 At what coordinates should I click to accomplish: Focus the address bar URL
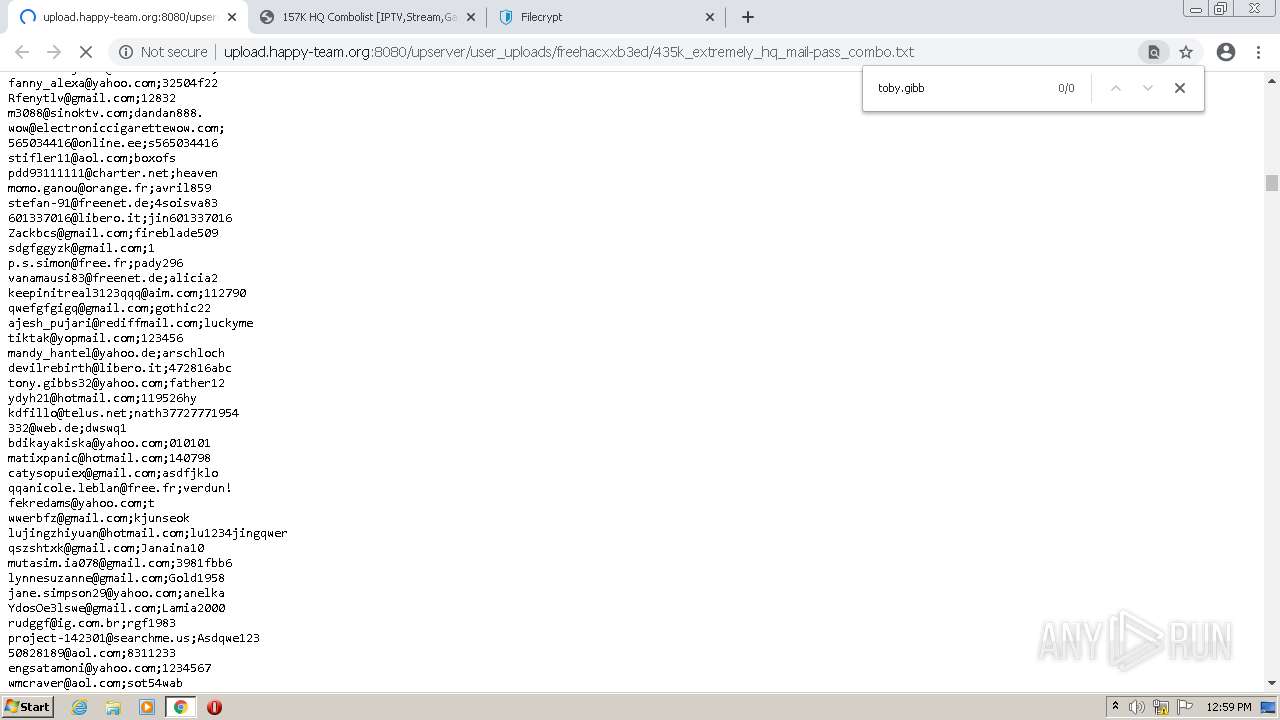pos(568,52)
